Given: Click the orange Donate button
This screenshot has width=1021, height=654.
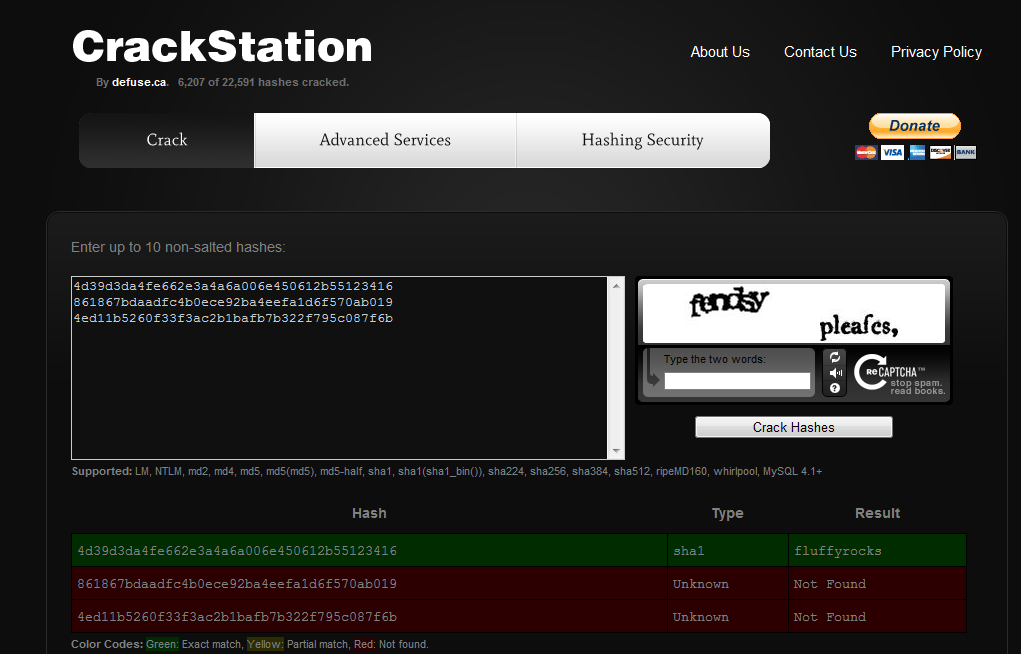Looking at the screenshot, I should (x=914, y=126).
